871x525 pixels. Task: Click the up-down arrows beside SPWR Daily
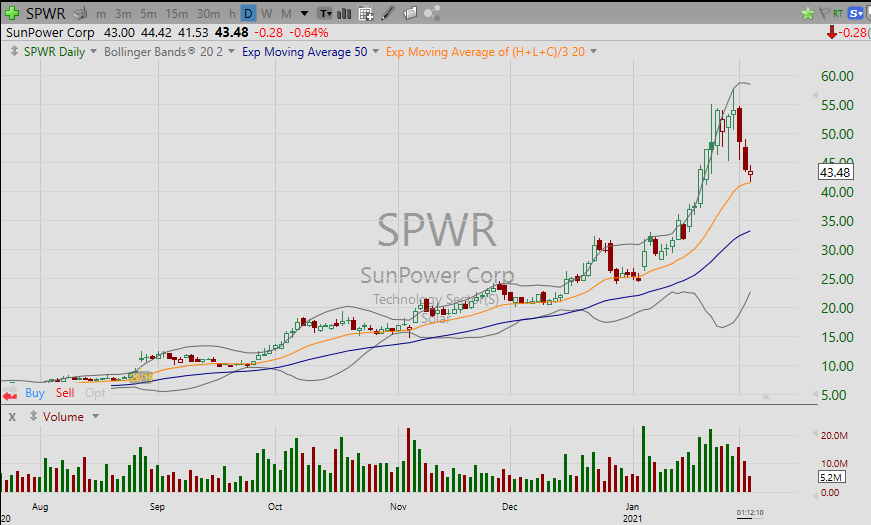coord(14,51)
